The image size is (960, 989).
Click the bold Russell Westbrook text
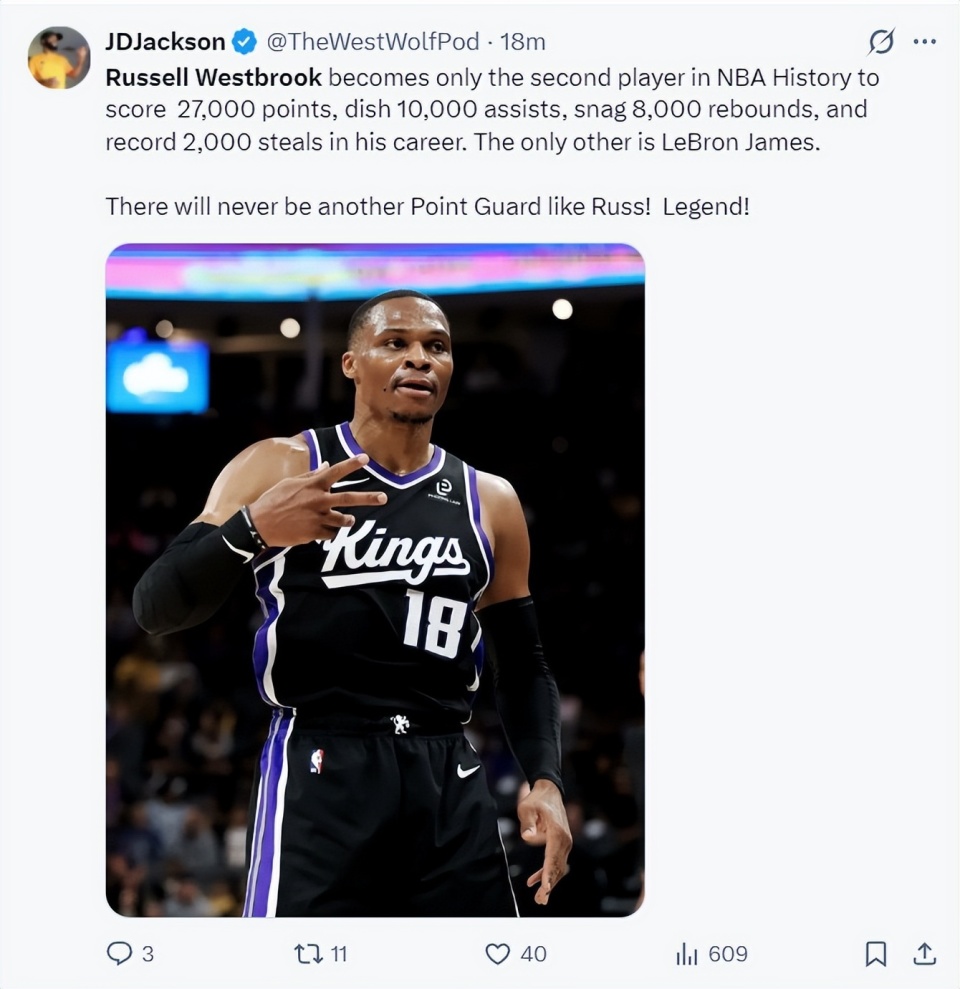click(x=214, y=77)
